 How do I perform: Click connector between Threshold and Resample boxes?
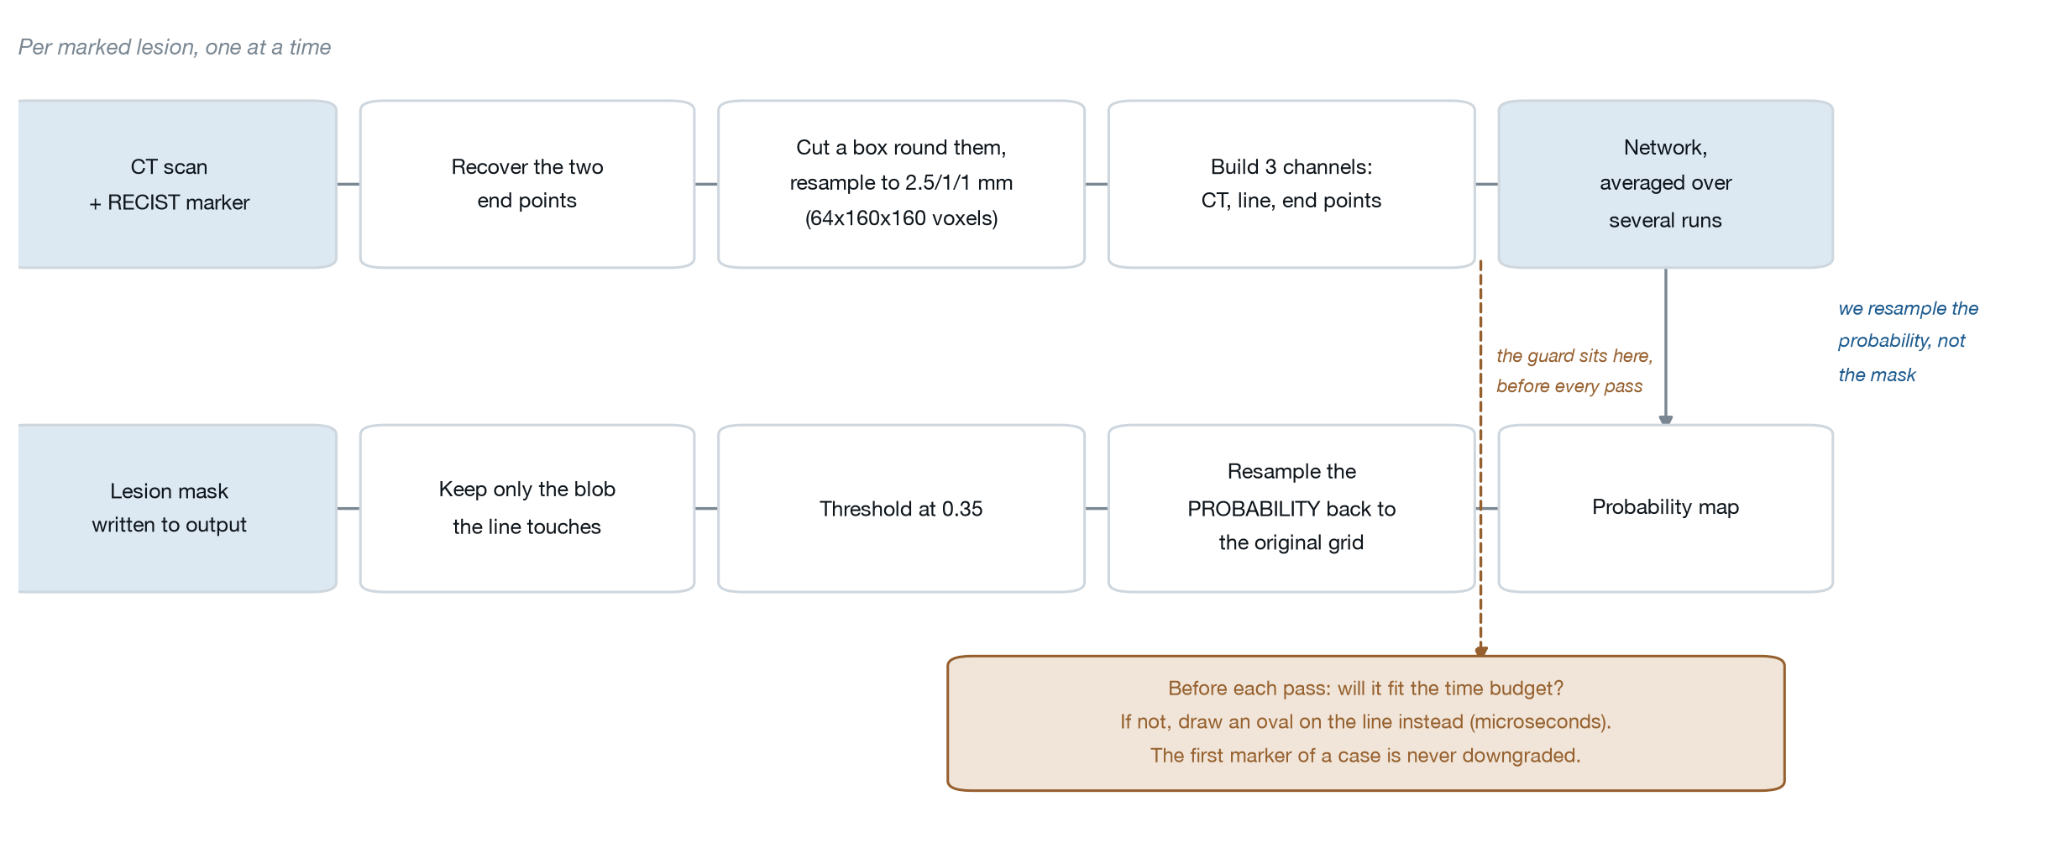coord(1096,508)
